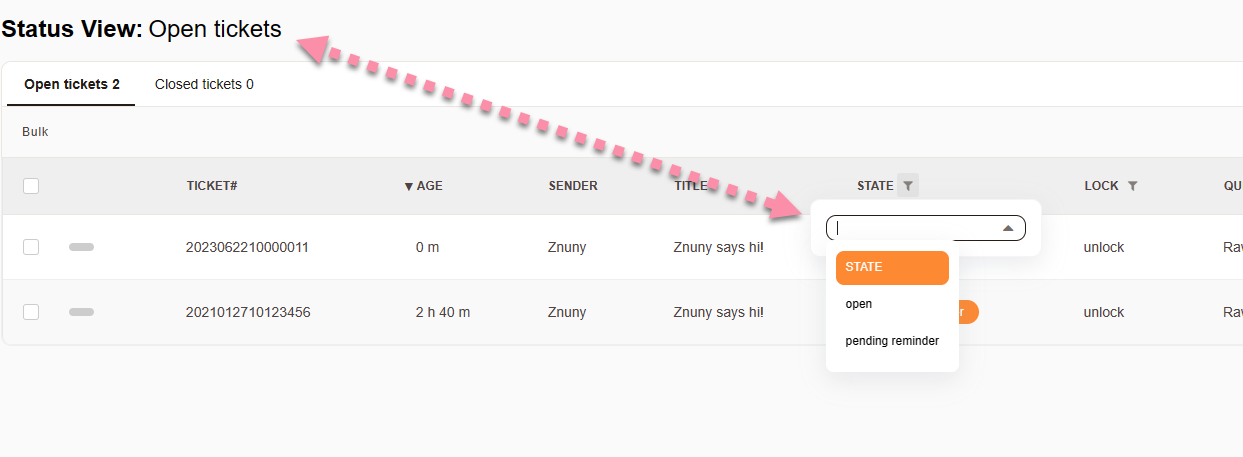This screenshot has width=1243, height=457.
Task: Switch to the Open tickets tab
Action: pyautogui.click(x=72, y=84)
